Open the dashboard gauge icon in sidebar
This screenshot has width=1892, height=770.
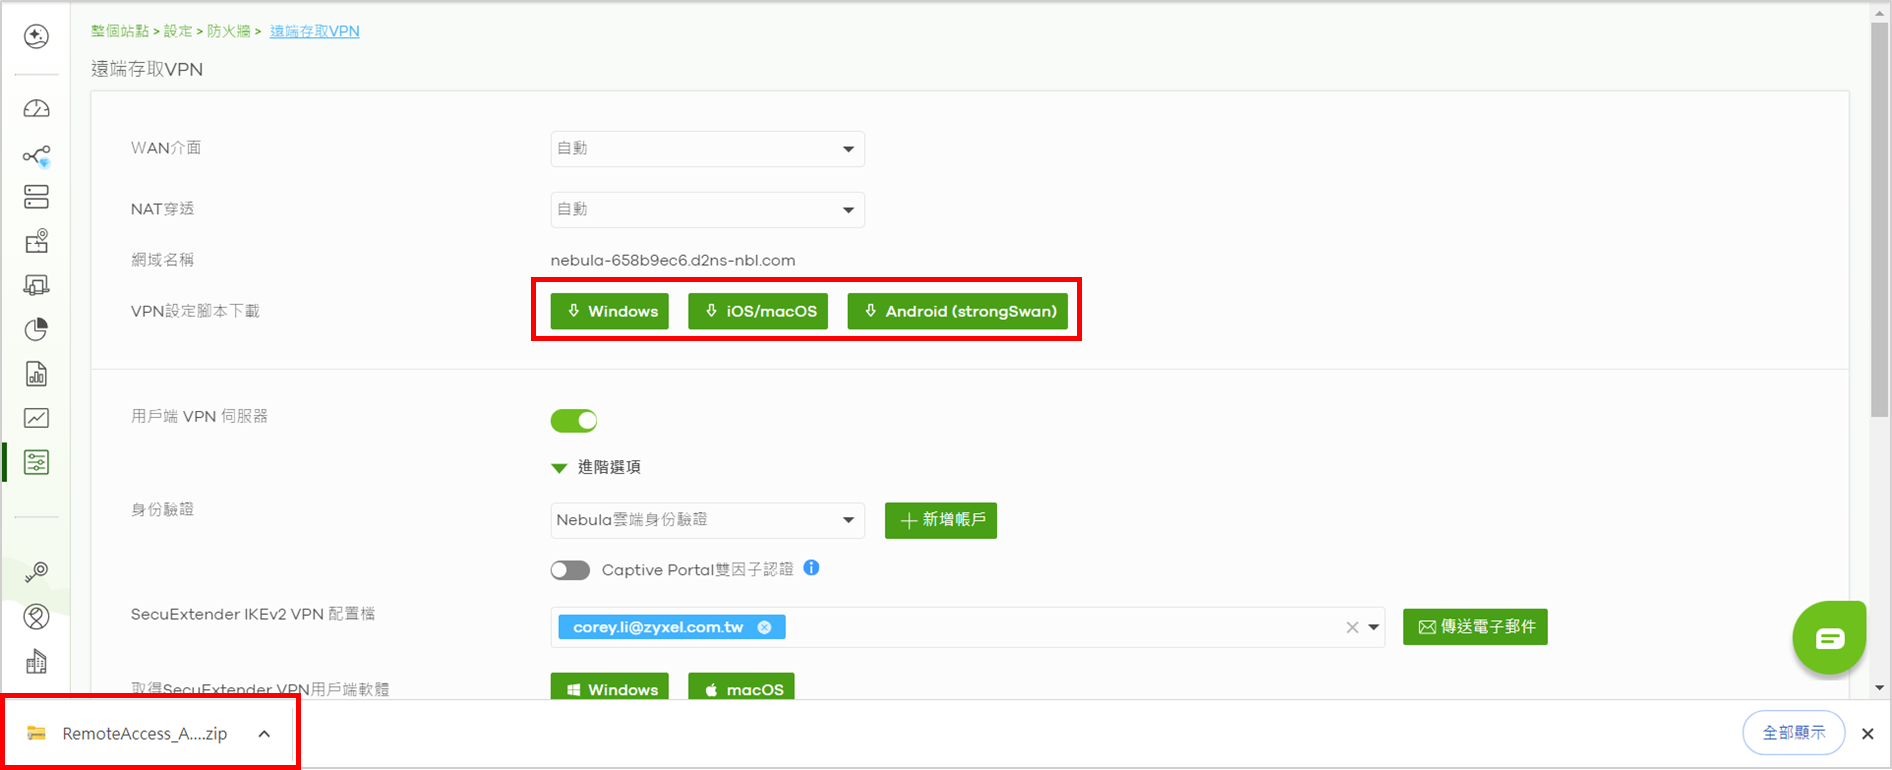coord(36,108)
